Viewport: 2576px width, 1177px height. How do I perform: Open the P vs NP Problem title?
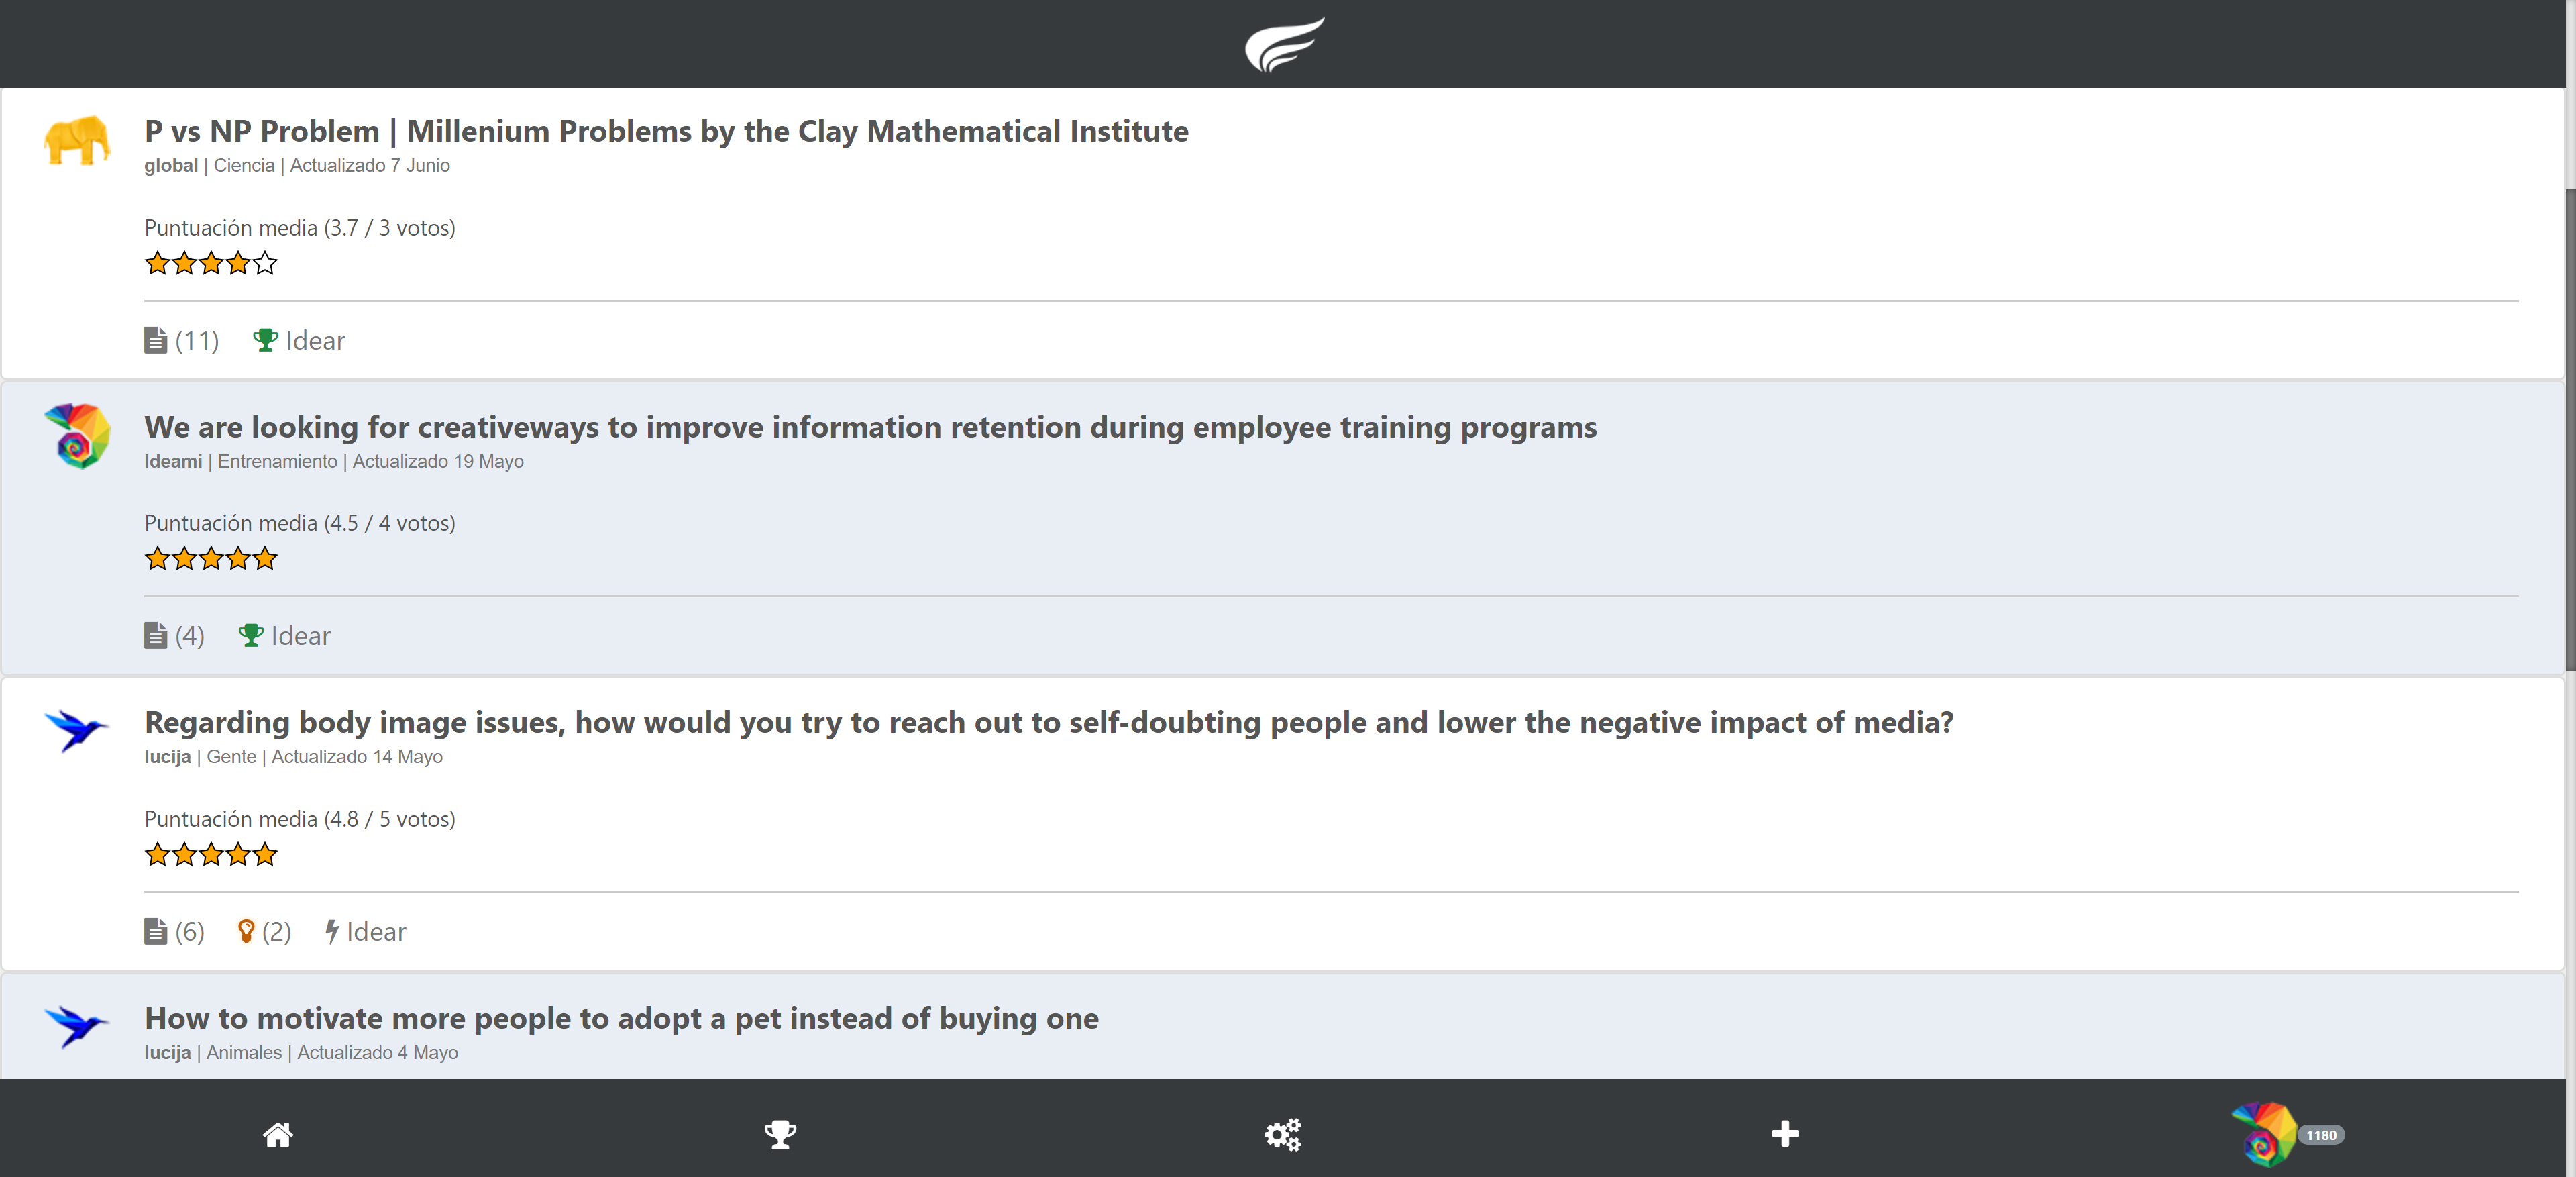[666, 131]
